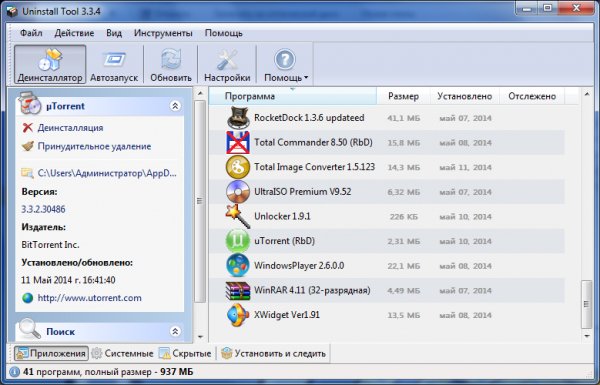Collapse the µTorrent details panel
Screen dimensions: 600x385
[175, 106]
